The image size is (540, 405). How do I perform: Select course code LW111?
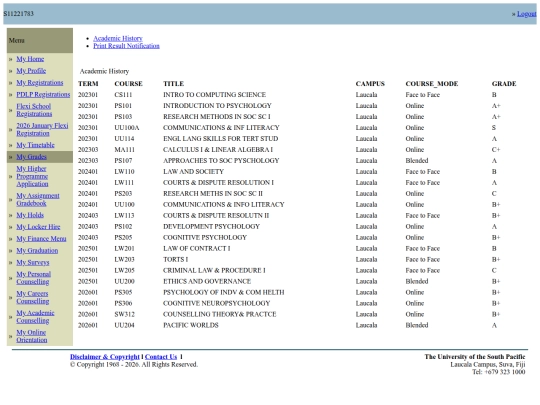tap(124, 183)
